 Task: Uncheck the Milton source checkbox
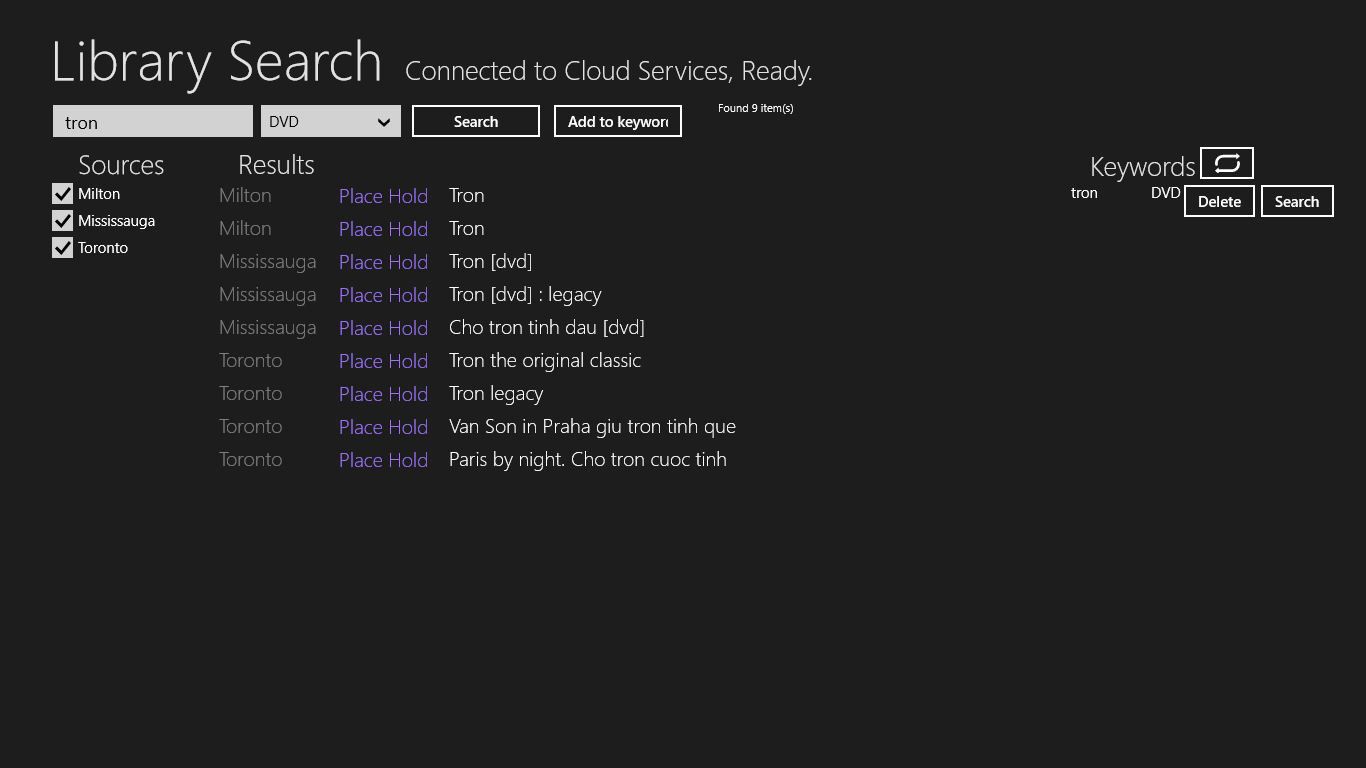[x=63, y=194]
